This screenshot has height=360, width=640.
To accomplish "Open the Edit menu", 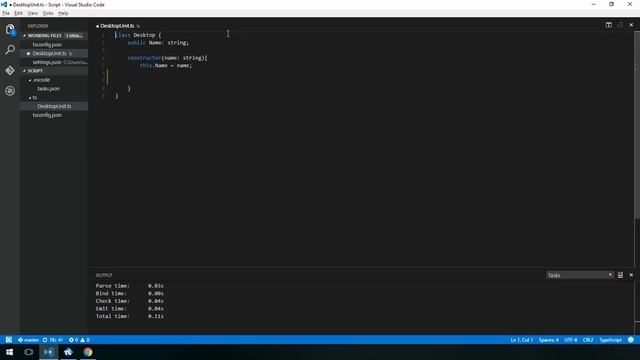I will (x=18, y=13).
